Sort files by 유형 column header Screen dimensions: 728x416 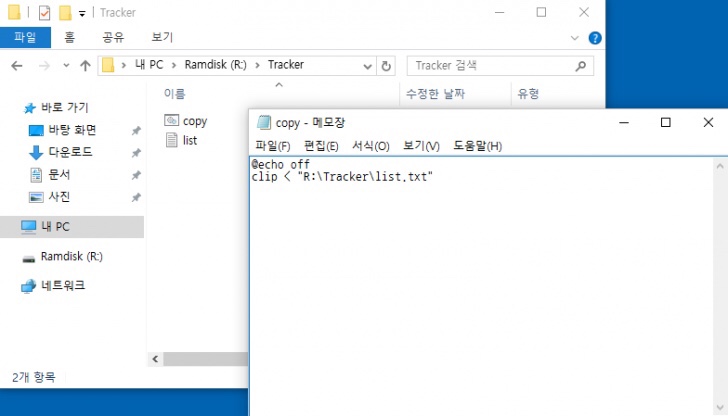(x=528, y=94)
